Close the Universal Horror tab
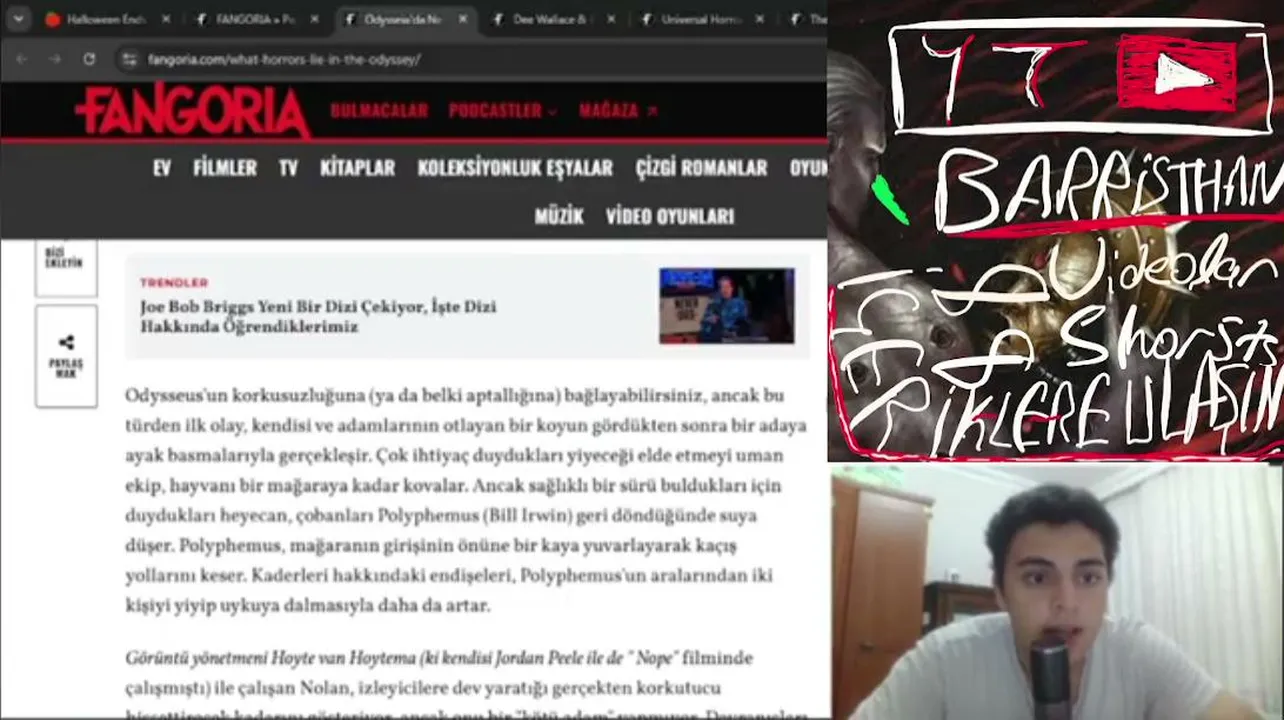The image size is (1284, 720). pyautogui.click(x=760, y=19)
